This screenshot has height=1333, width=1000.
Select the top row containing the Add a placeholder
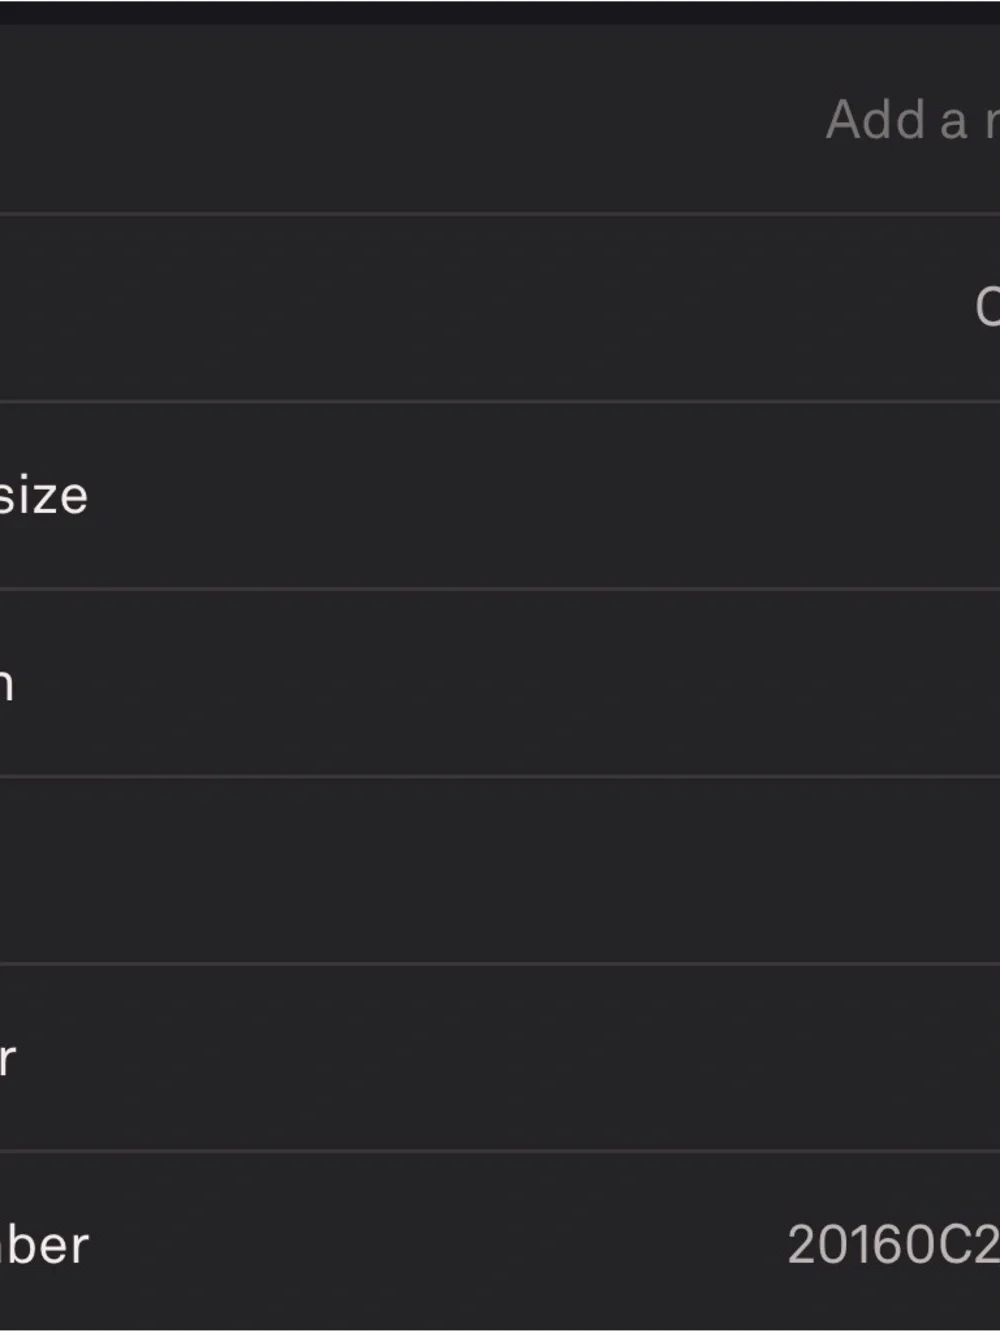[x=500, y=119]
